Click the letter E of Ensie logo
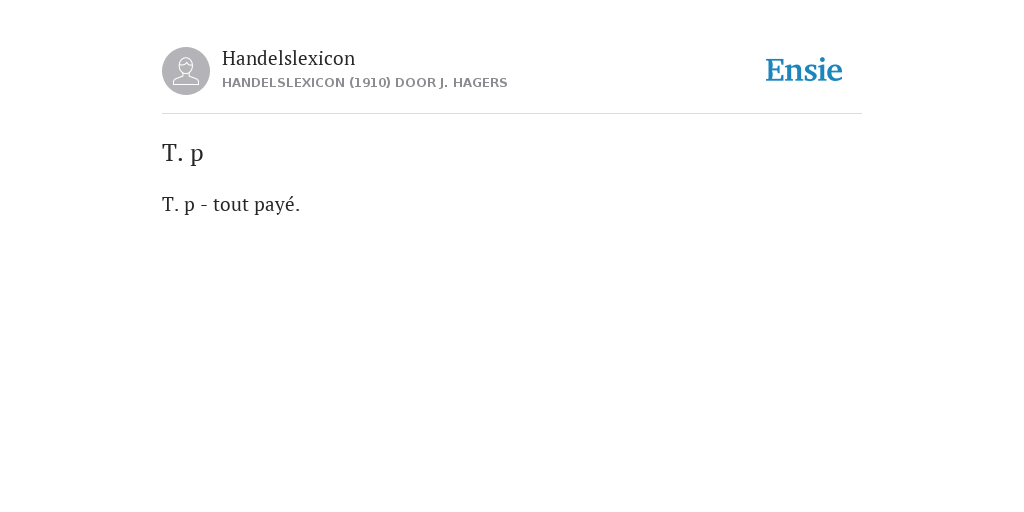 coord(775,71)
